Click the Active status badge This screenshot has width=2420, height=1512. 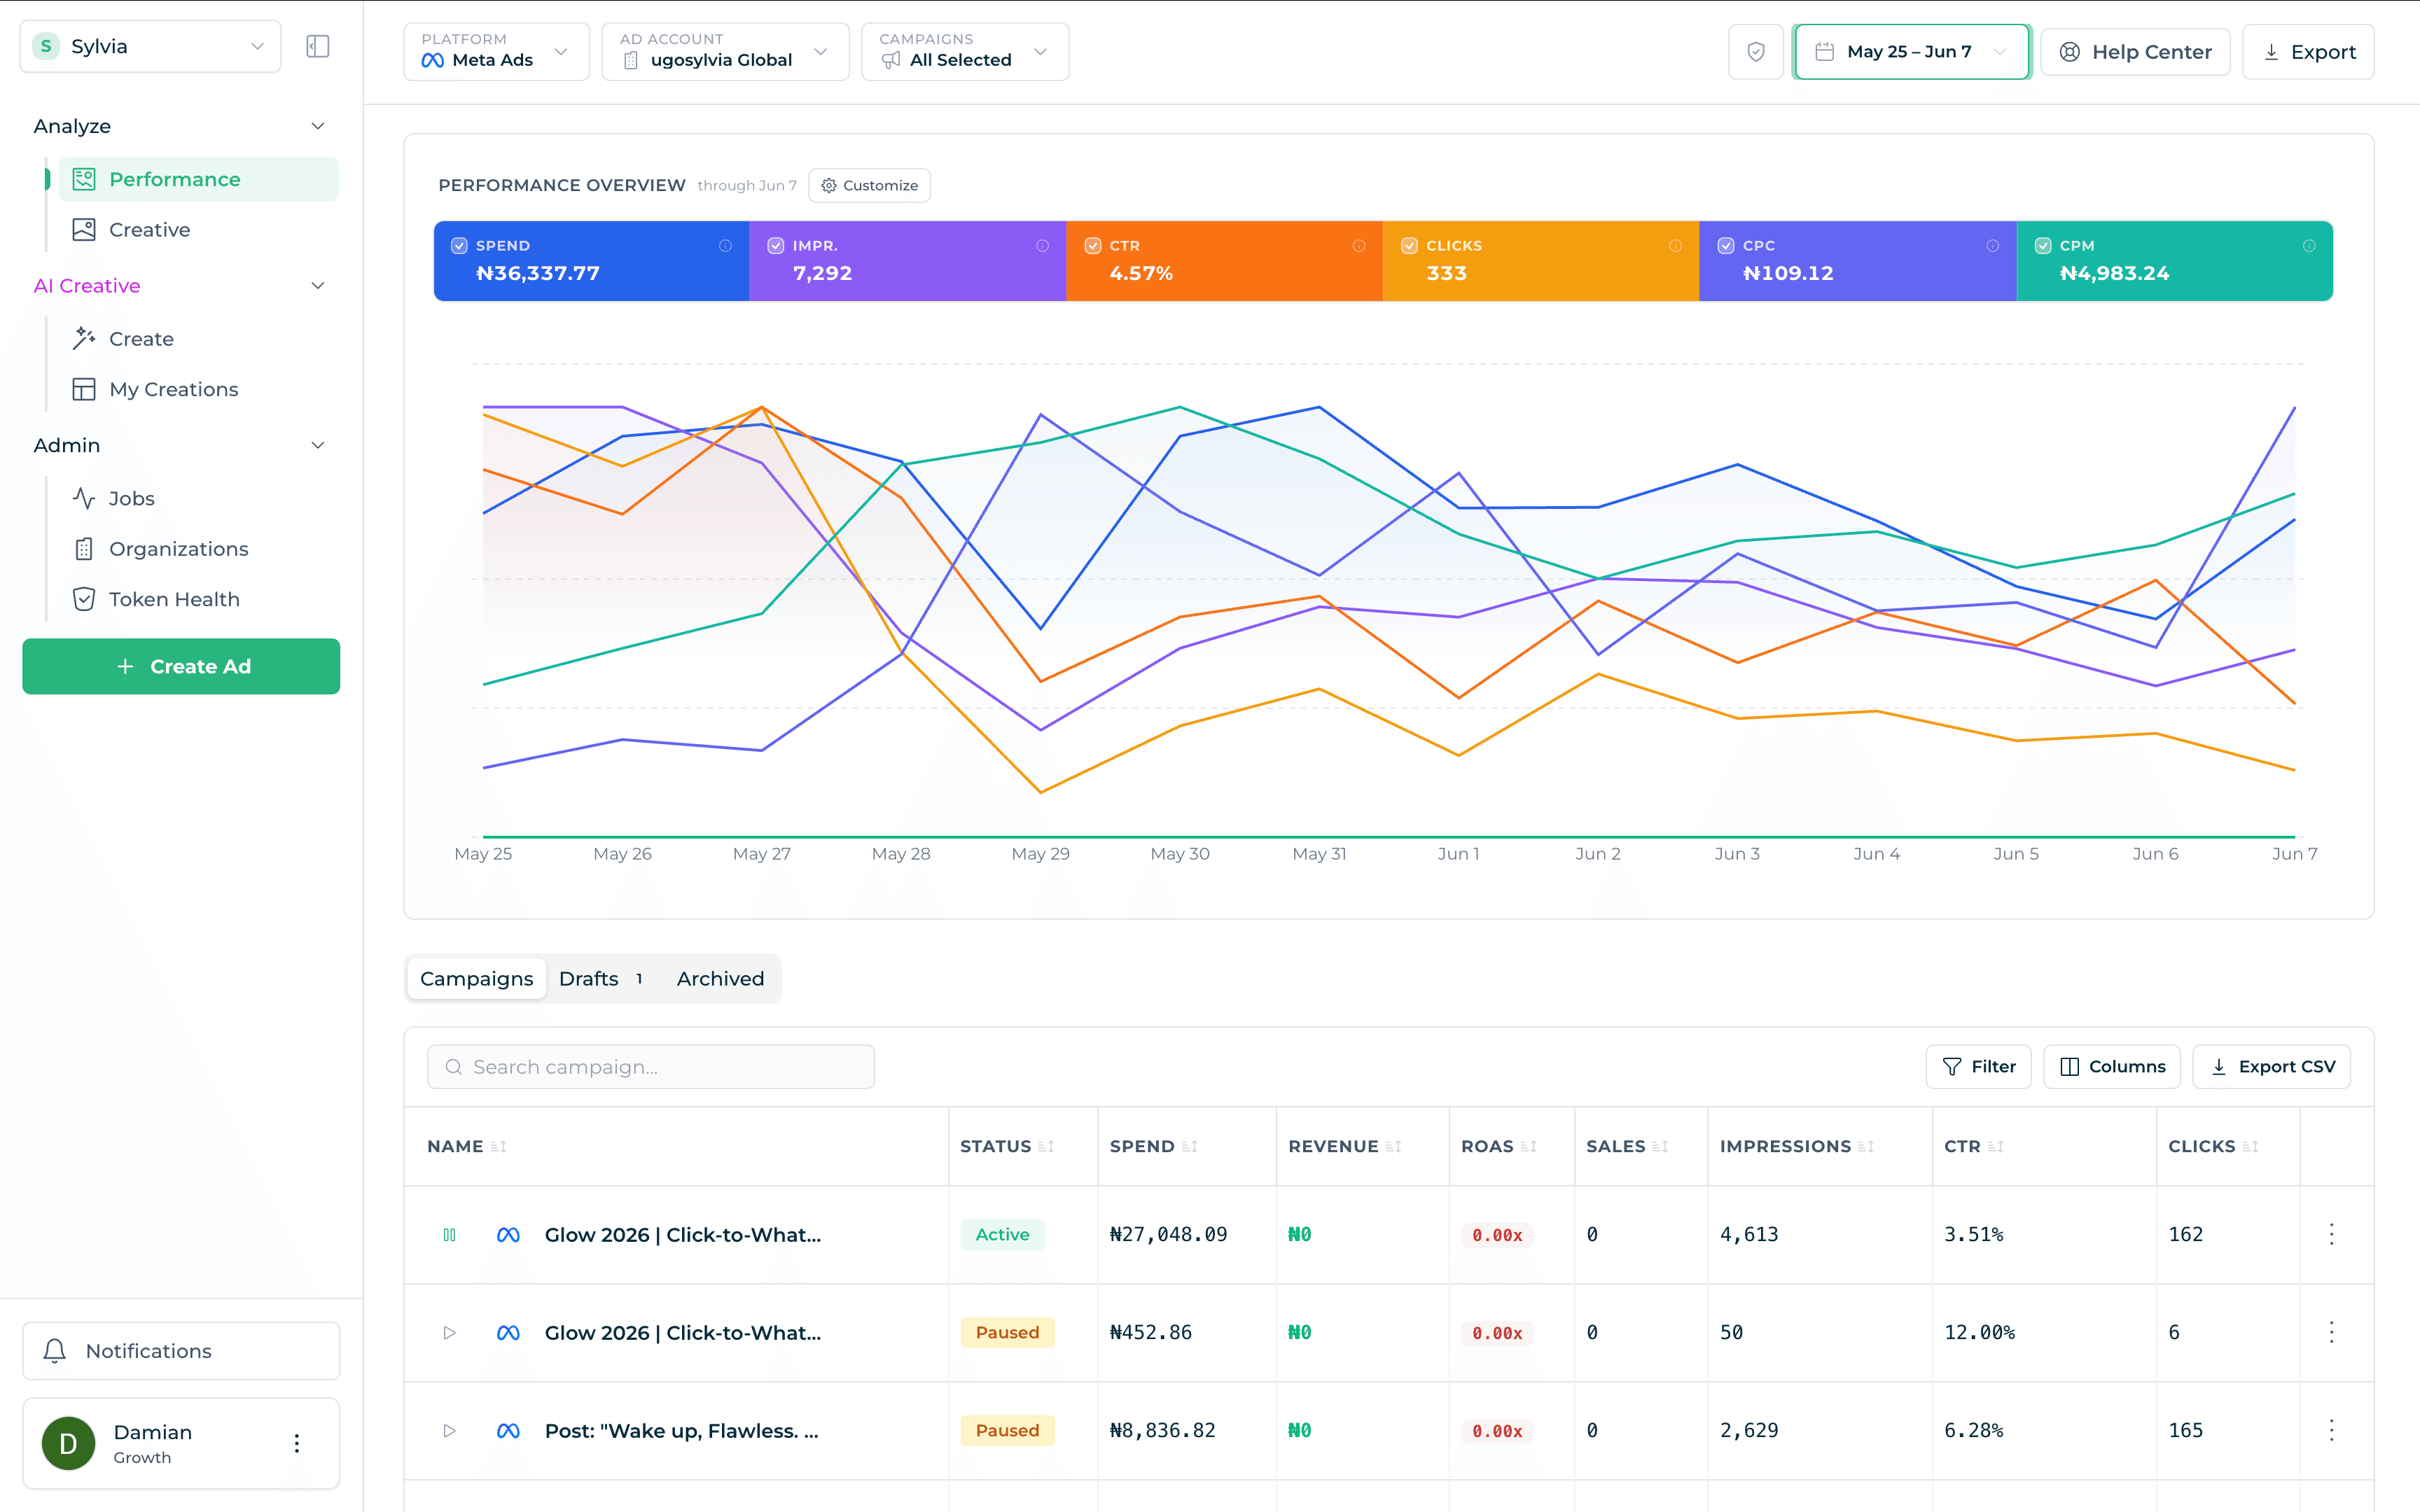tap(1002, 1235)
